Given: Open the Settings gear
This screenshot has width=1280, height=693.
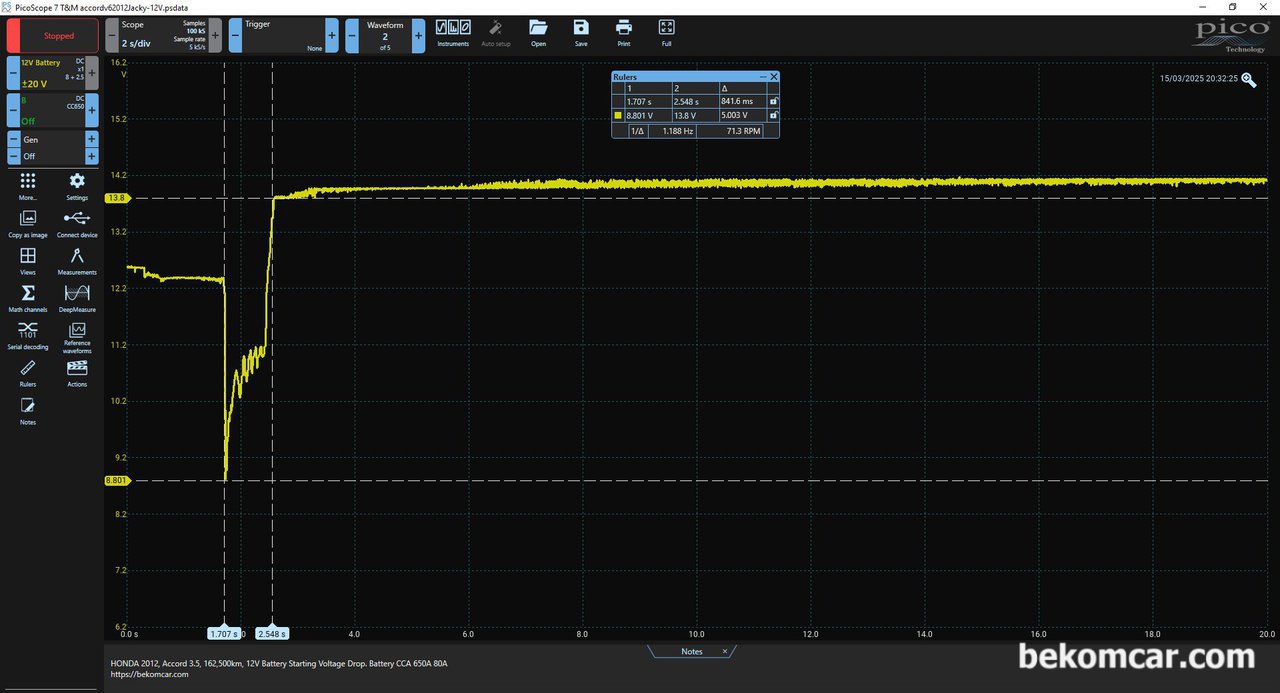Looking at the screenshot, I should tap(77, 186).
